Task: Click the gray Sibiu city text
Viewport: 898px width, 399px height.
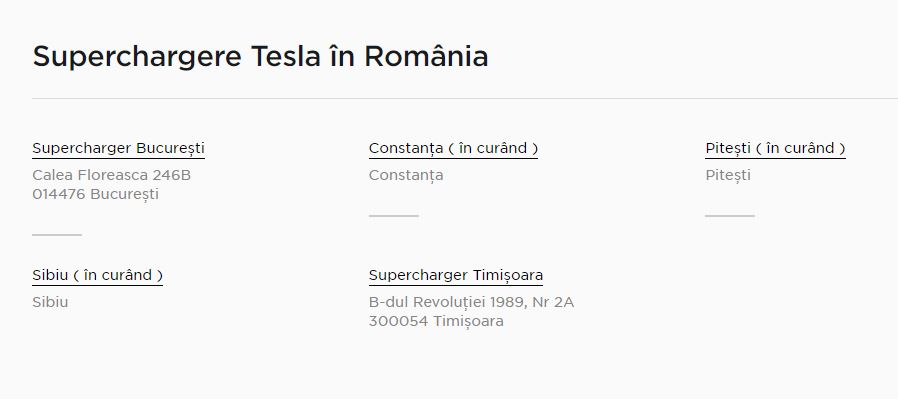Action: click(50, 302)
